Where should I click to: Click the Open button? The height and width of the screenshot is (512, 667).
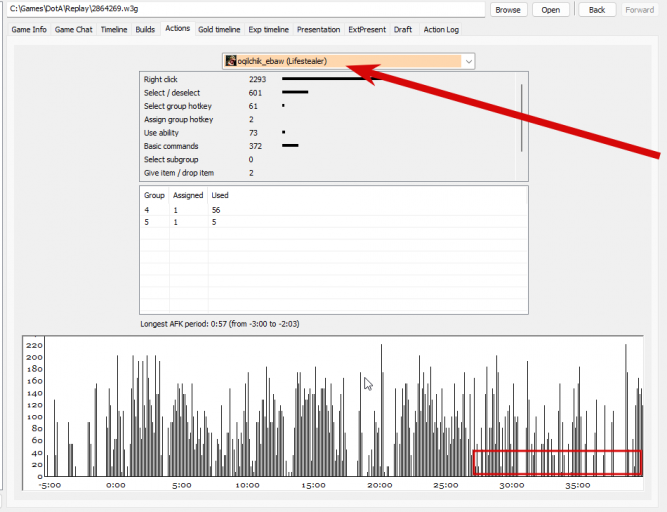(551, 10)
